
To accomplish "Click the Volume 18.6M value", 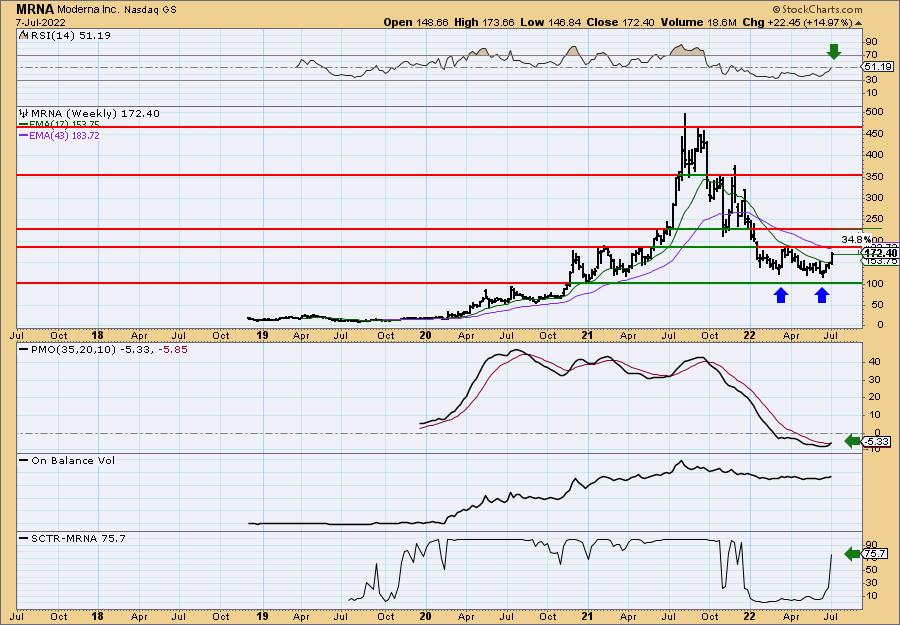I will tap(699, 22).
